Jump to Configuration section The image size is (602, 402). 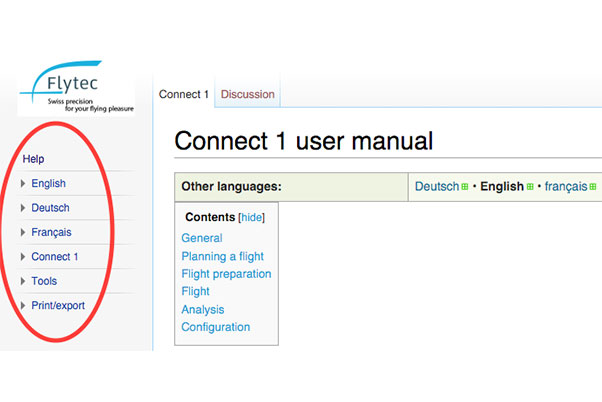click(216, 327)
